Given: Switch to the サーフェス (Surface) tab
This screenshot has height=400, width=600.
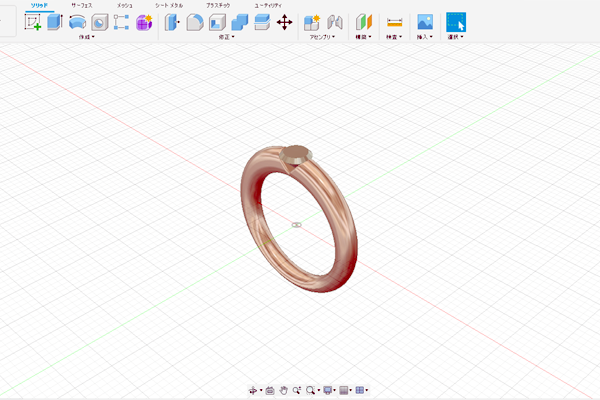Looking at the screenshot, I should pyautogui.click(x=81, y=5).
